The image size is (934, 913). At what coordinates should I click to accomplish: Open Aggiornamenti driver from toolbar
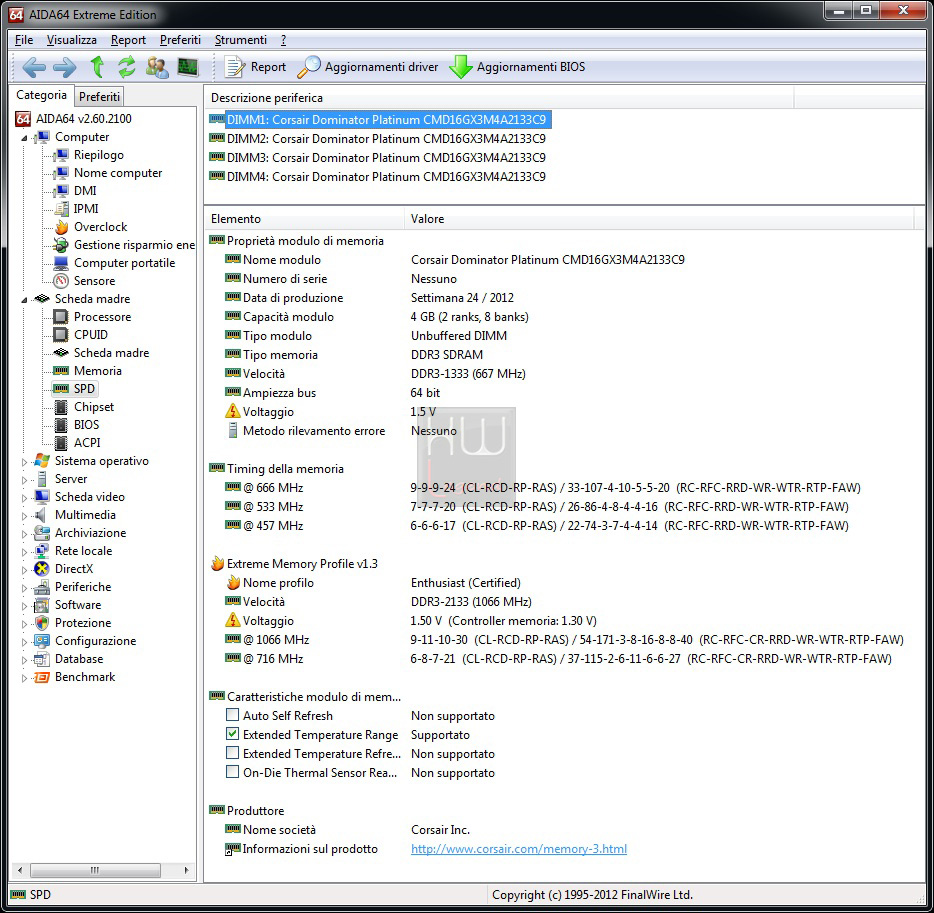point(368,67)
